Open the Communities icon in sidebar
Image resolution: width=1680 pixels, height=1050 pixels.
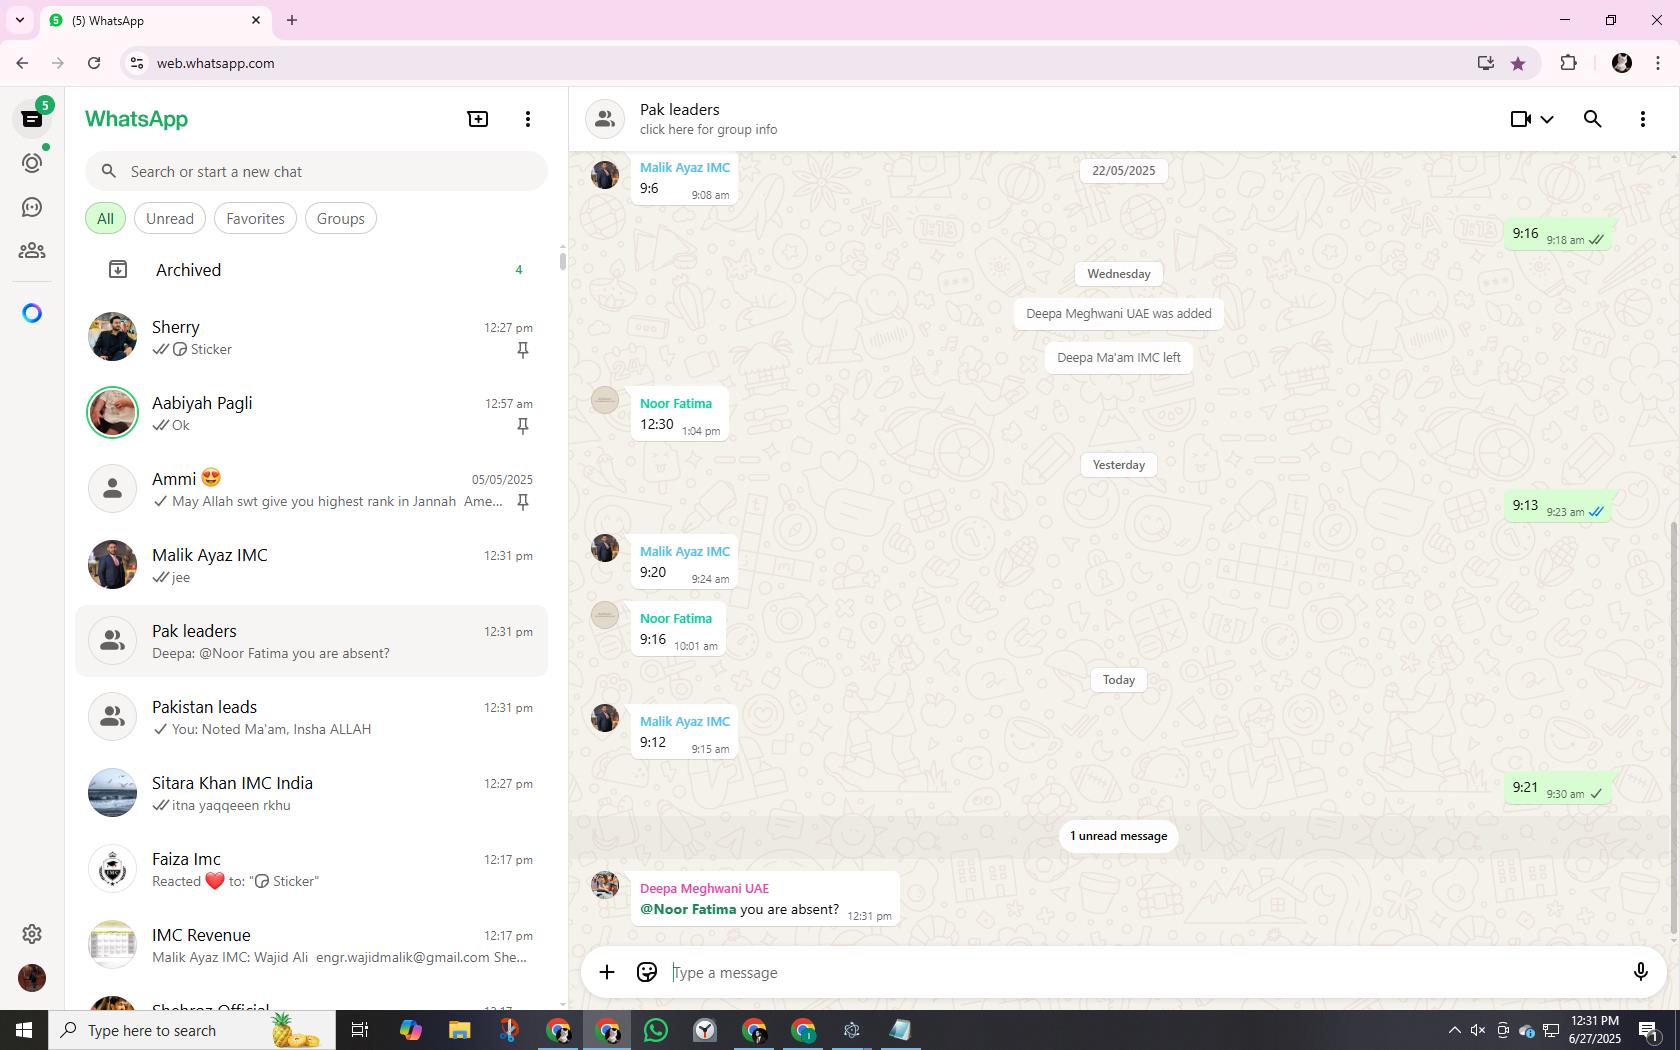coord(32,251)
